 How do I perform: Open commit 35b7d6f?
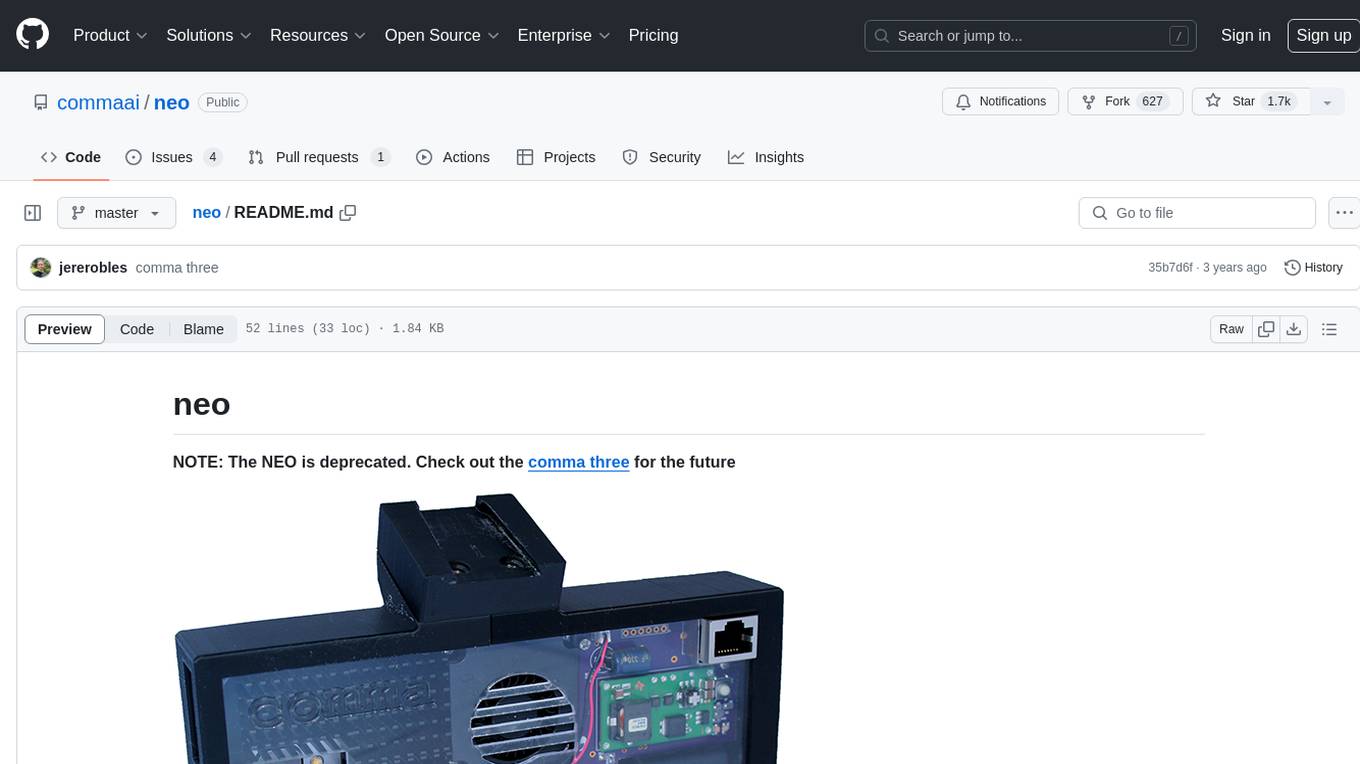click(1170, 268)
